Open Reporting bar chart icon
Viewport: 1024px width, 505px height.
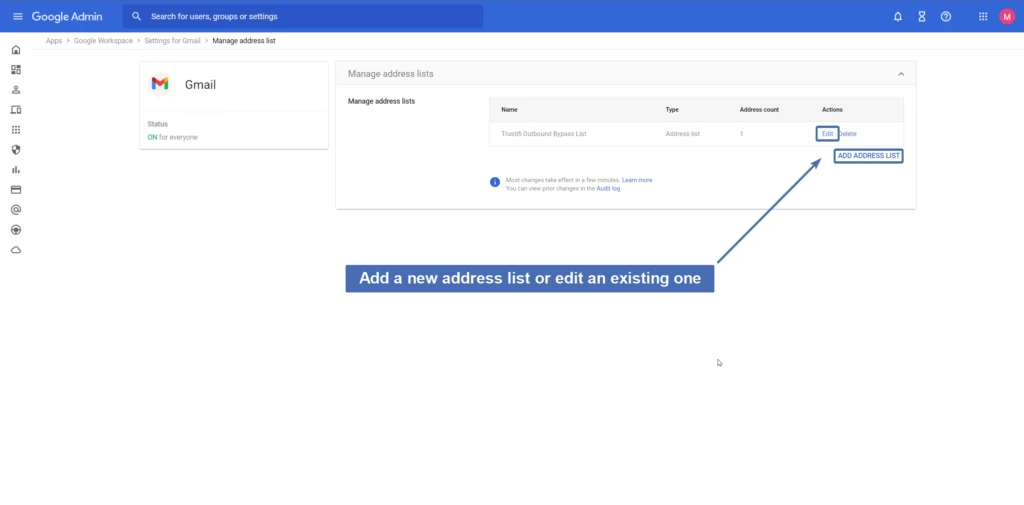pyautogui.click(x=16, y=170)
